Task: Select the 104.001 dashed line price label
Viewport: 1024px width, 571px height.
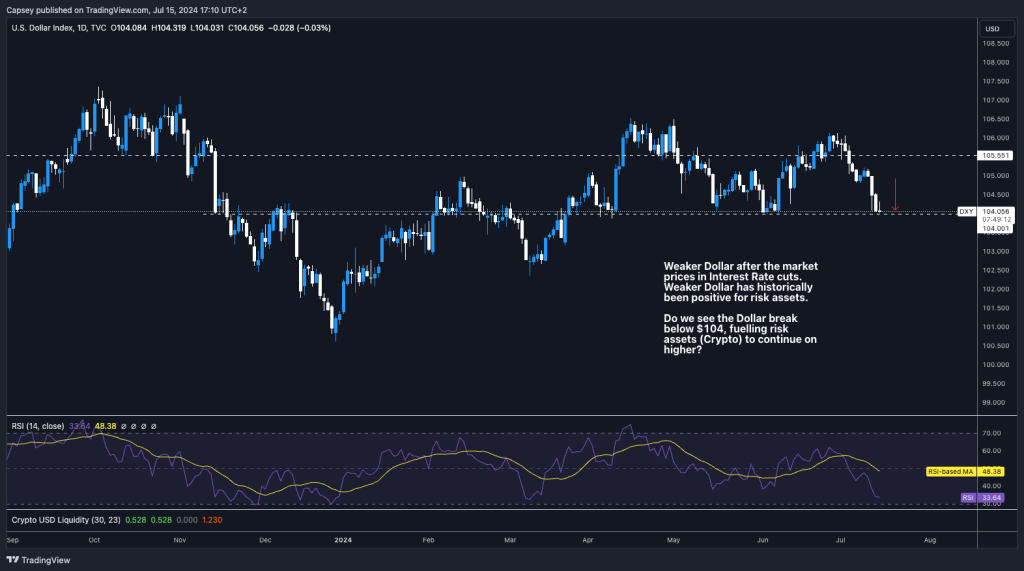Action: [x=995, y=229]
